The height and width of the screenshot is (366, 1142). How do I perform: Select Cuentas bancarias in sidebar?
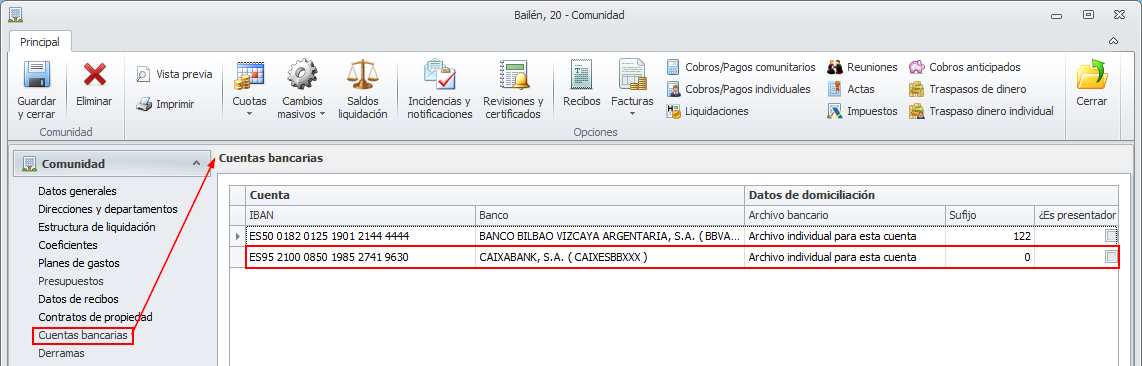click(x=84, y=335)
